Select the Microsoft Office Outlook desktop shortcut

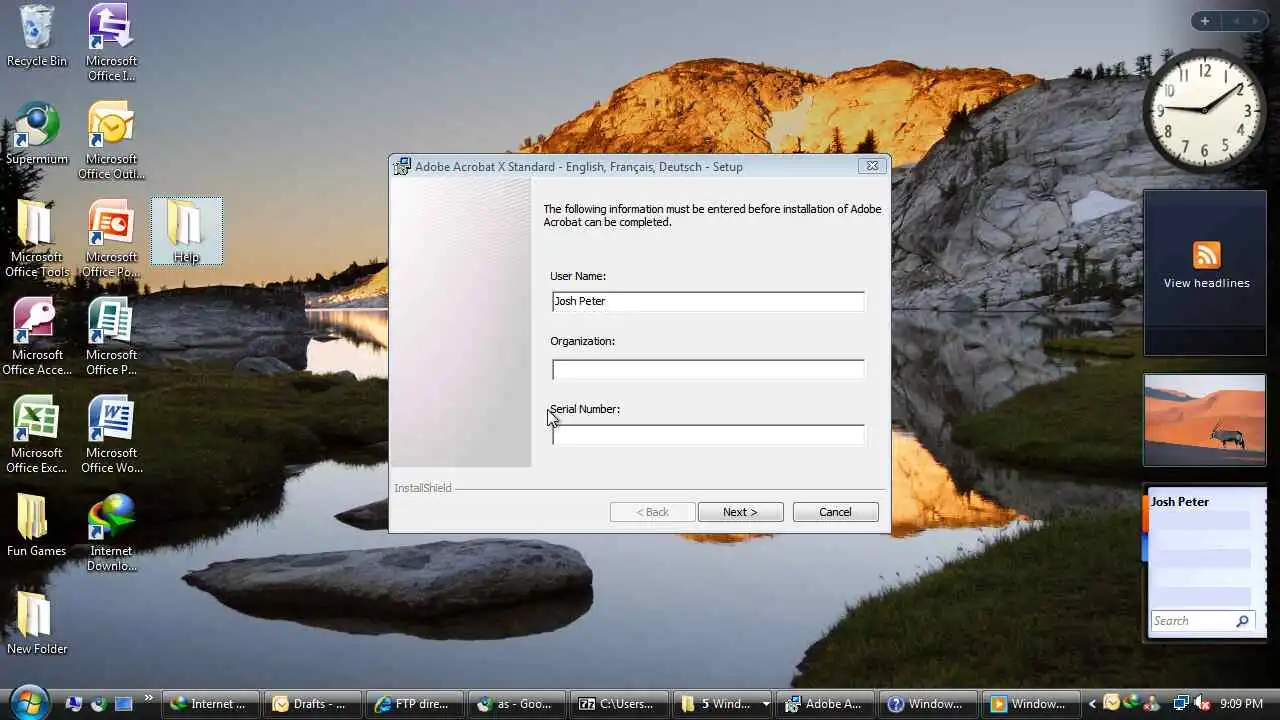click(x=111, y=141)
